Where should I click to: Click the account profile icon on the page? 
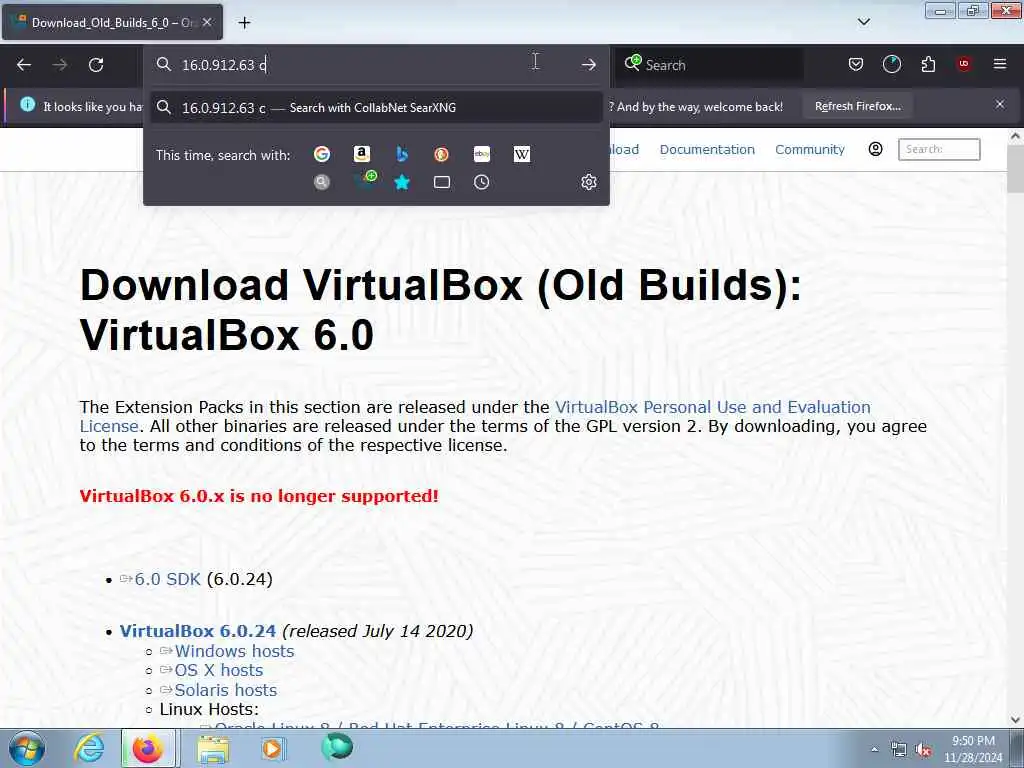click(x=875, y=150)
